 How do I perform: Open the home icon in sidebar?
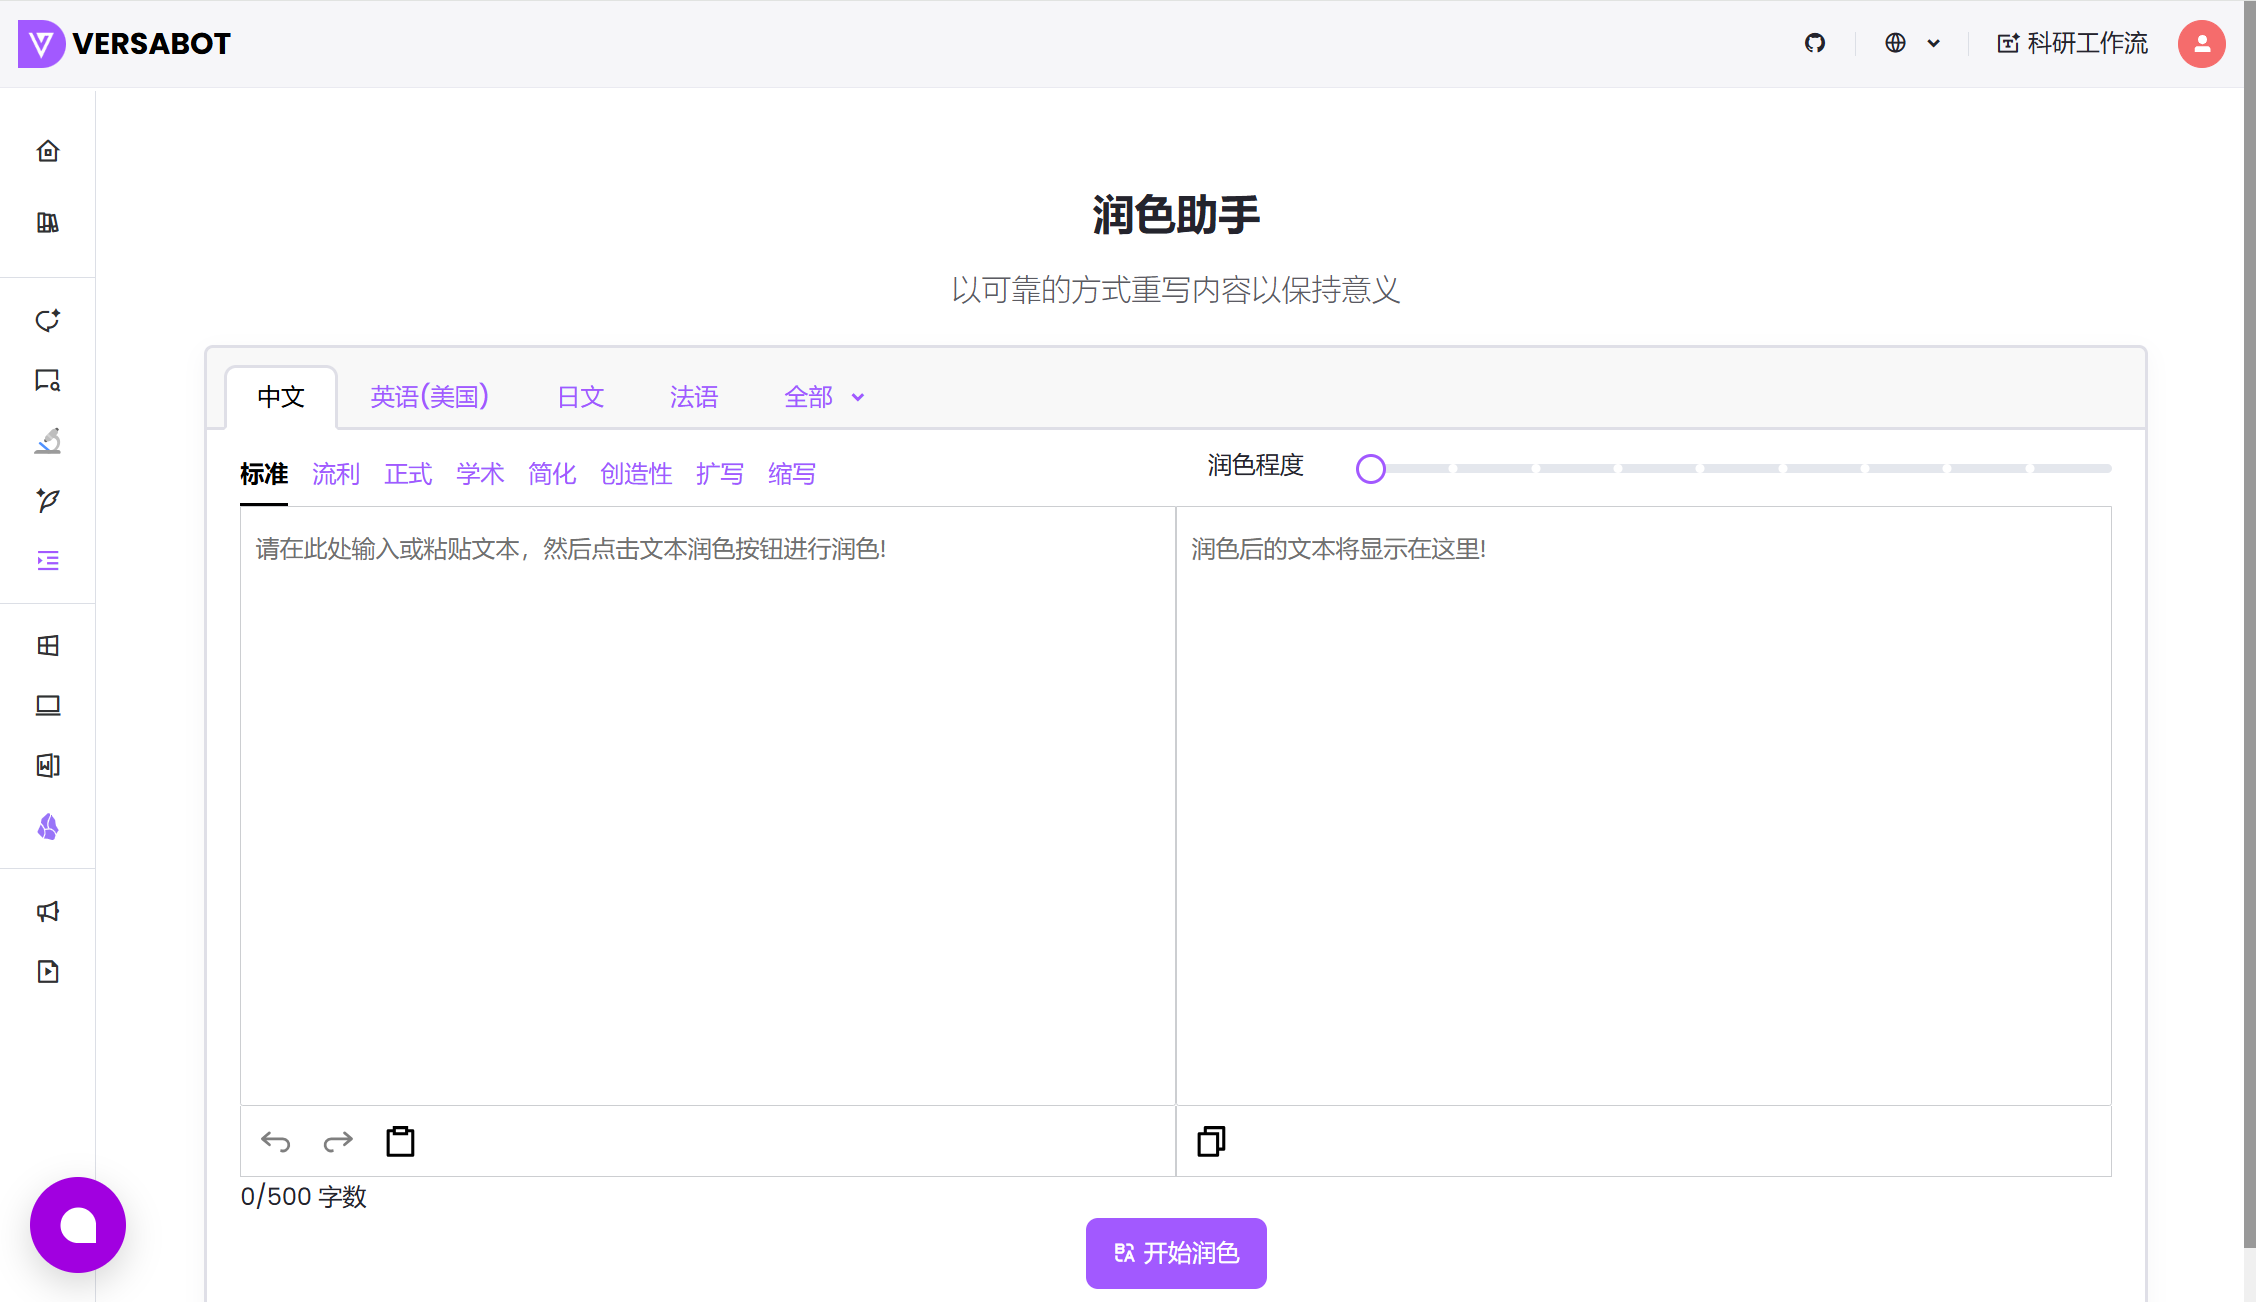[48, 151]
